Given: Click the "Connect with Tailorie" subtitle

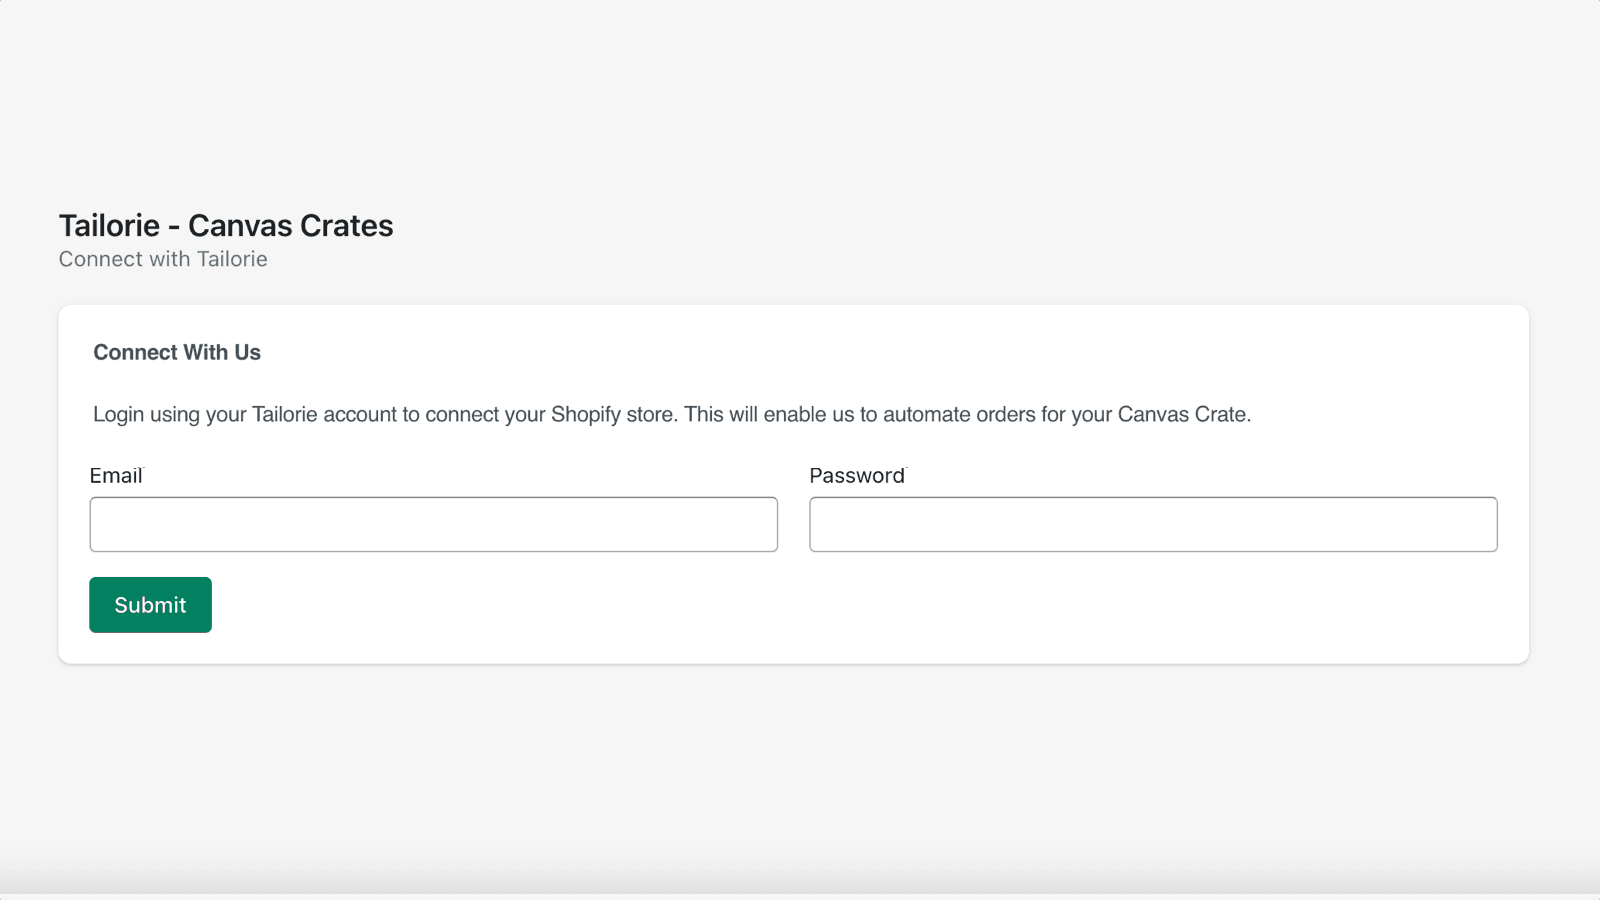Looking at the screenshot, I should click(x=163, y=259).
